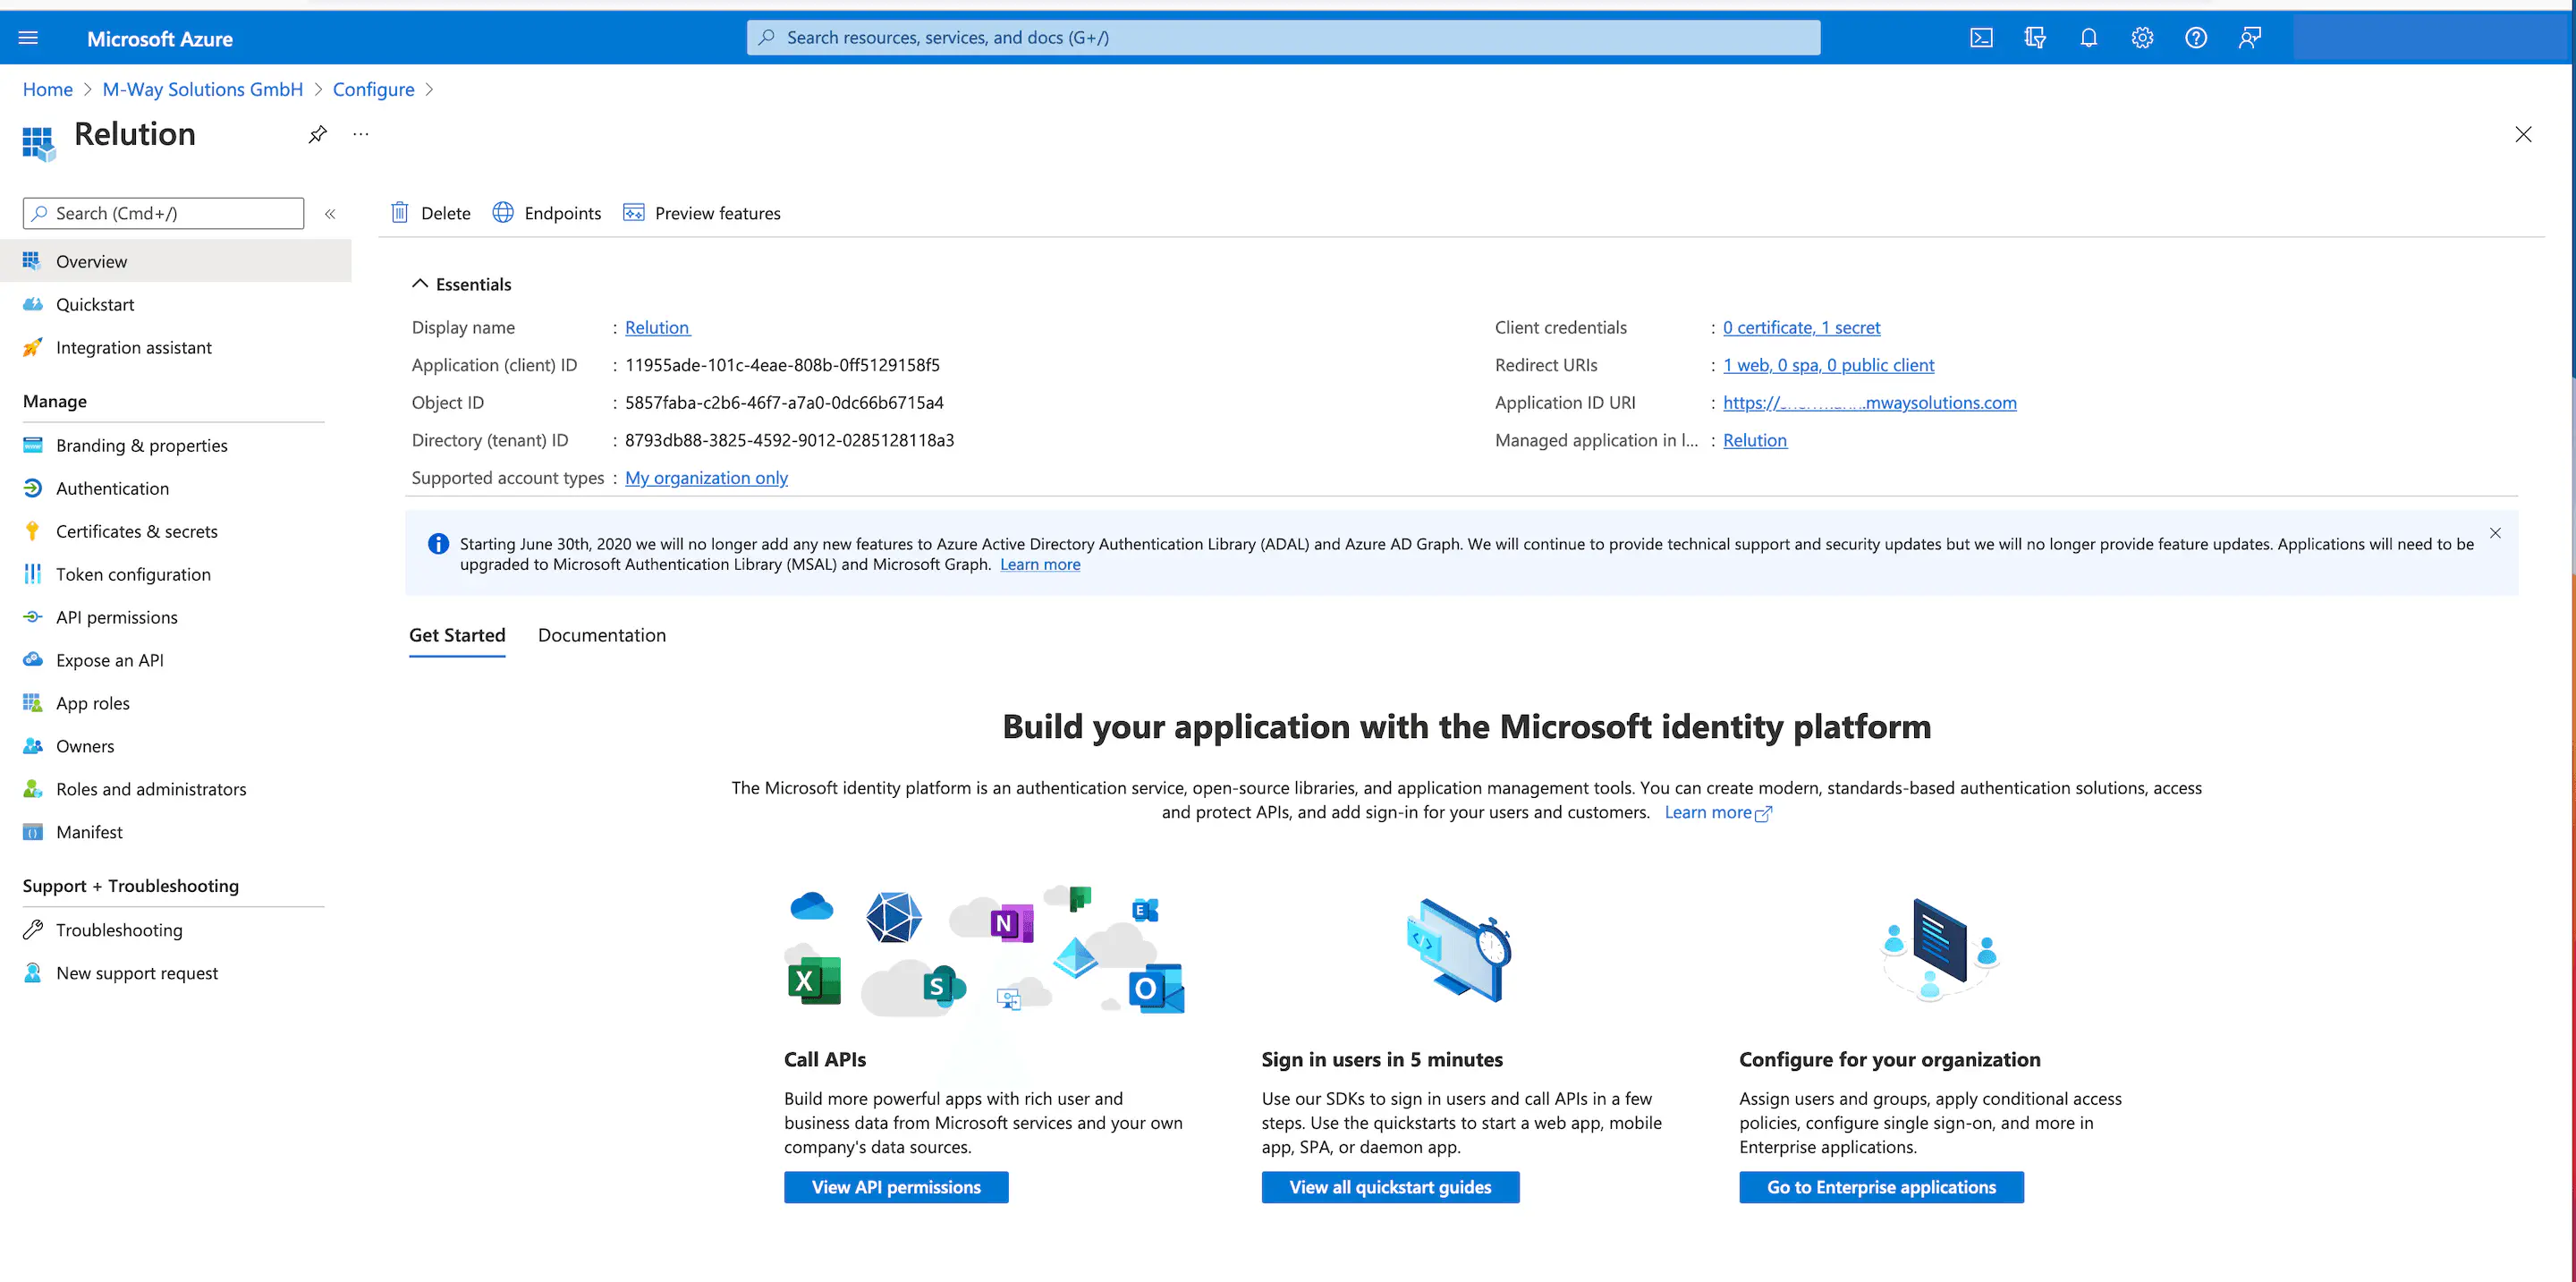Dismiss the ADAL info banner

pos(2495,533)
